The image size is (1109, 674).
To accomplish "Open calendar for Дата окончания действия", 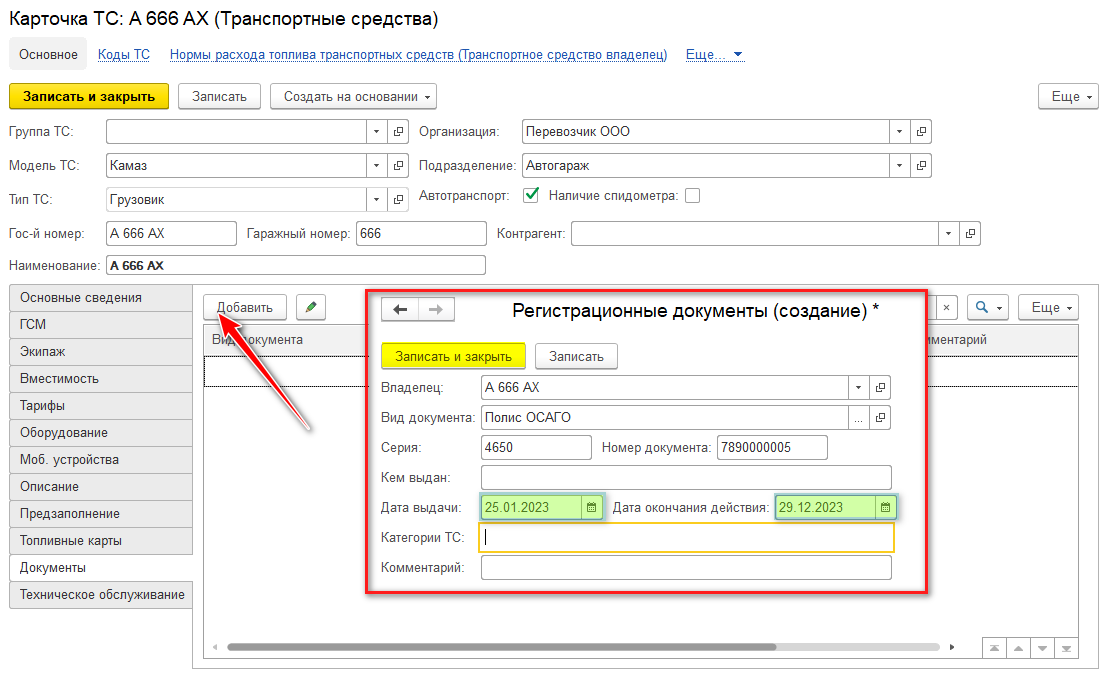I will pos(885,507).
